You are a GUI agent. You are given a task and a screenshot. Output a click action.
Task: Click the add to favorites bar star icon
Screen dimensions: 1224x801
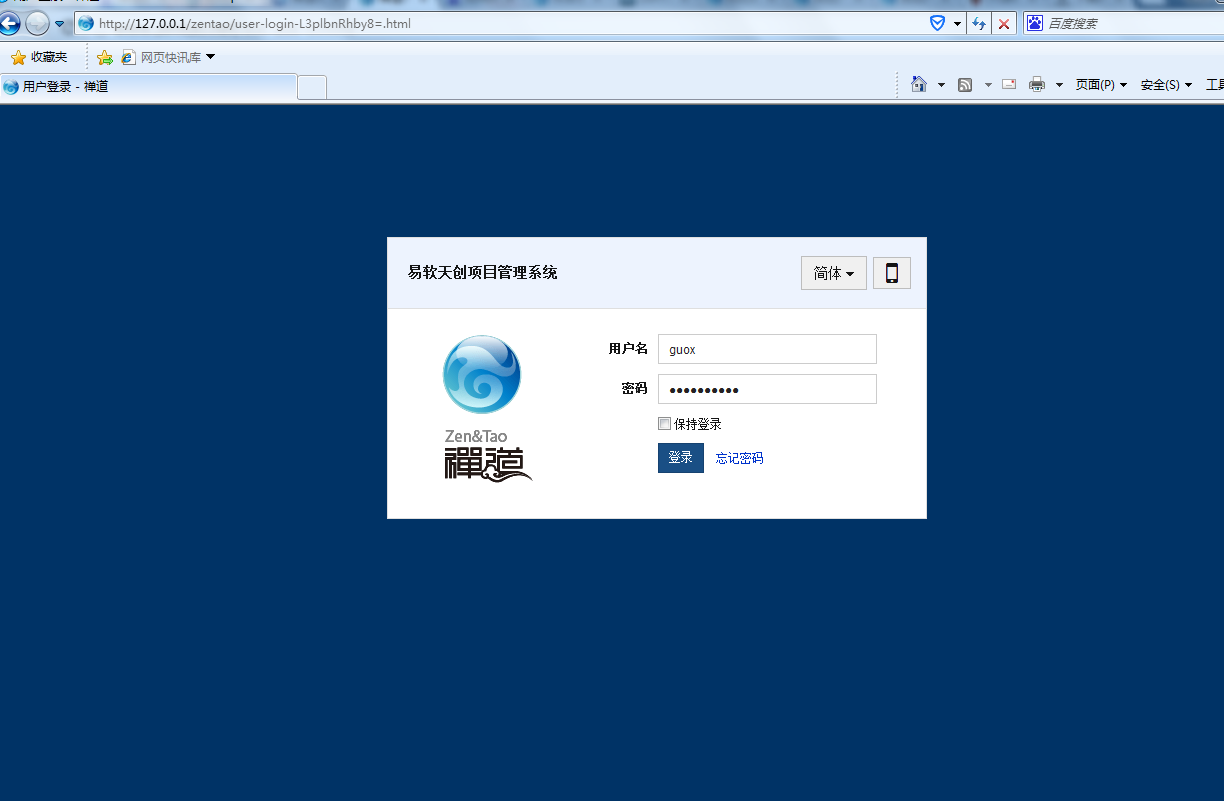104,57
